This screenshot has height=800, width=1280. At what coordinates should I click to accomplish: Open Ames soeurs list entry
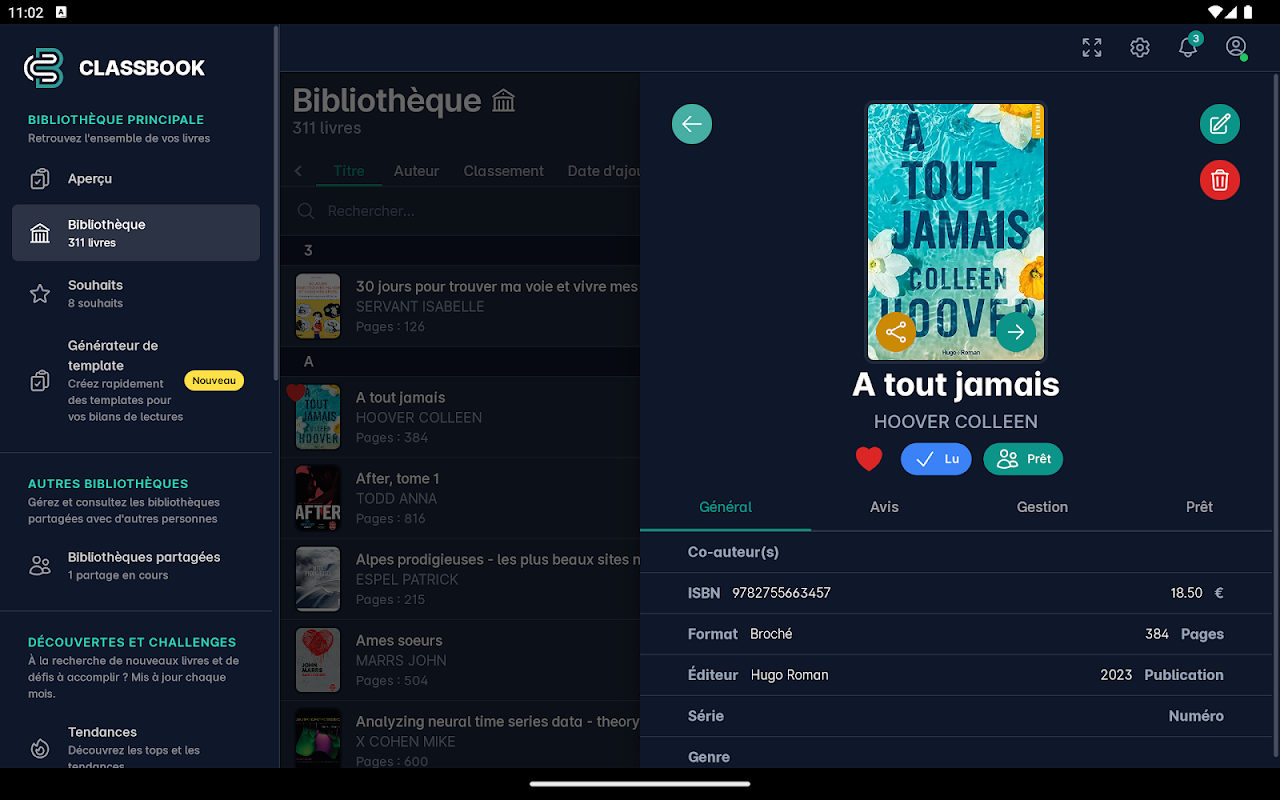tap(460, 660)
